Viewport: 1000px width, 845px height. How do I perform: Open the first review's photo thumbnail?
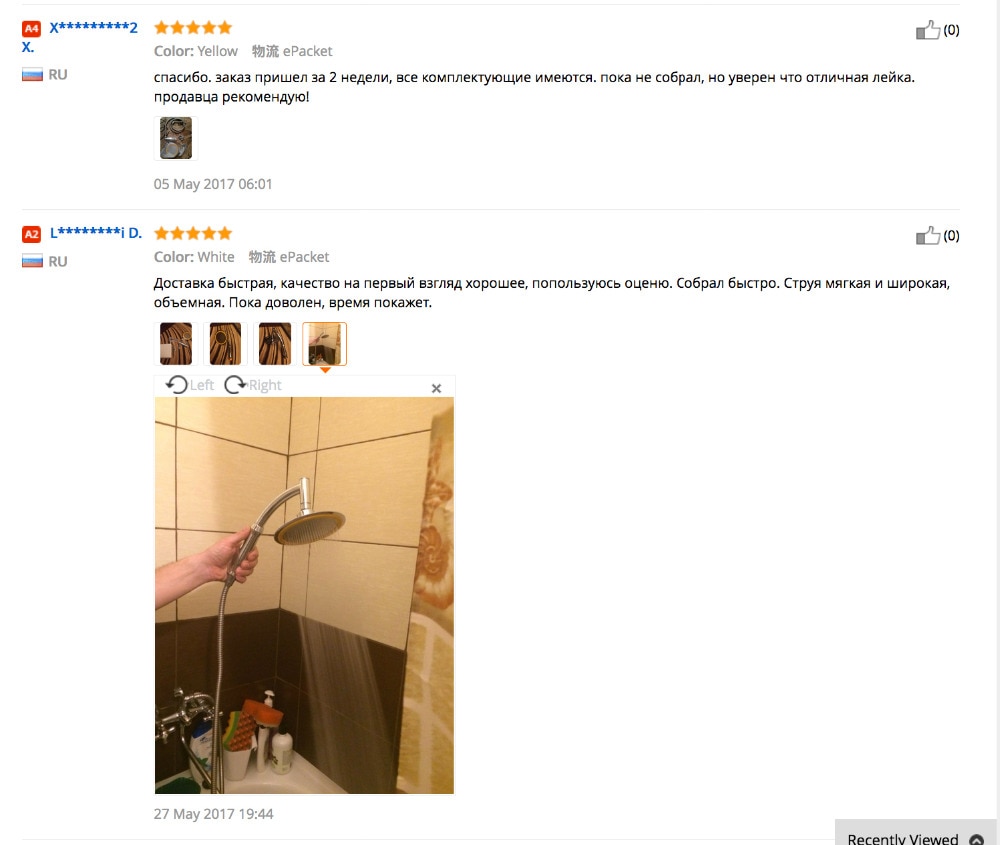pos(176,138)
